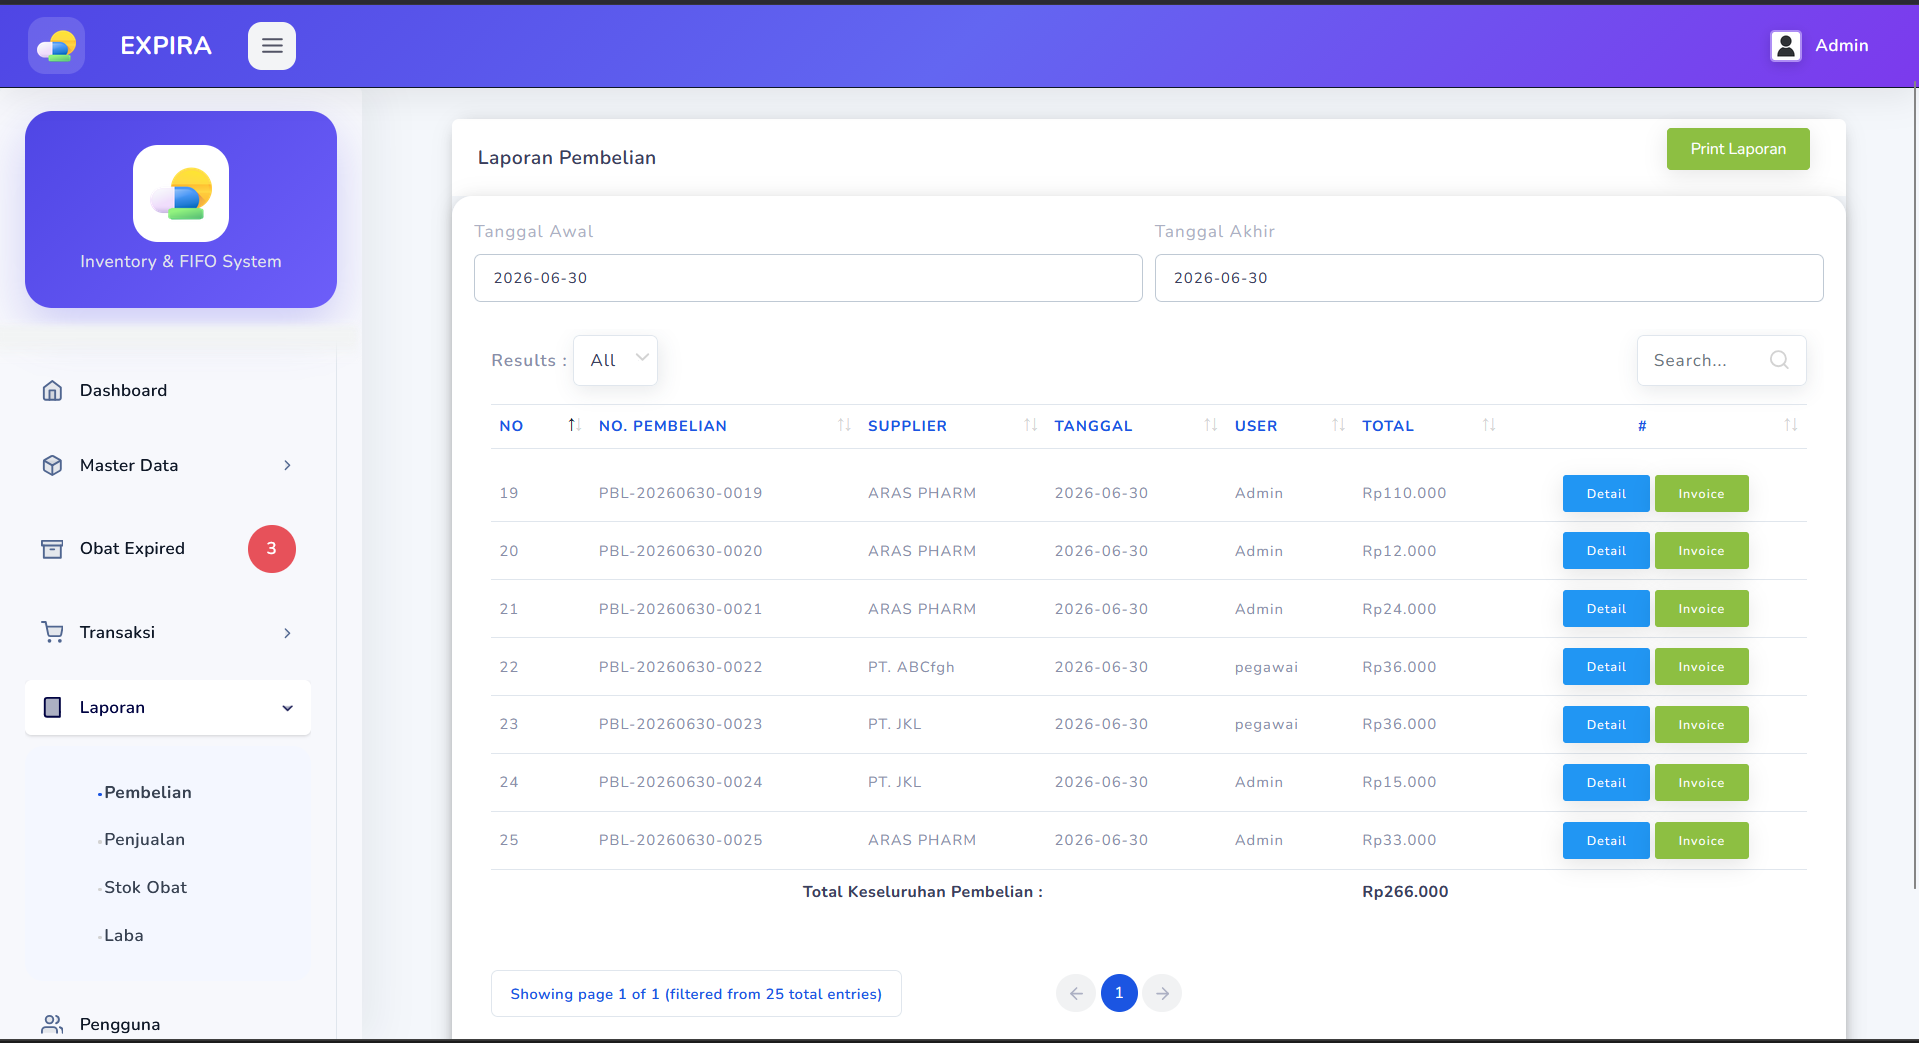Open Invoice for PBL-20260630-0023
Image resolution: width=1919 pixels, height=1043 pixels.
pyautogui.click(x=1701, y=725)
